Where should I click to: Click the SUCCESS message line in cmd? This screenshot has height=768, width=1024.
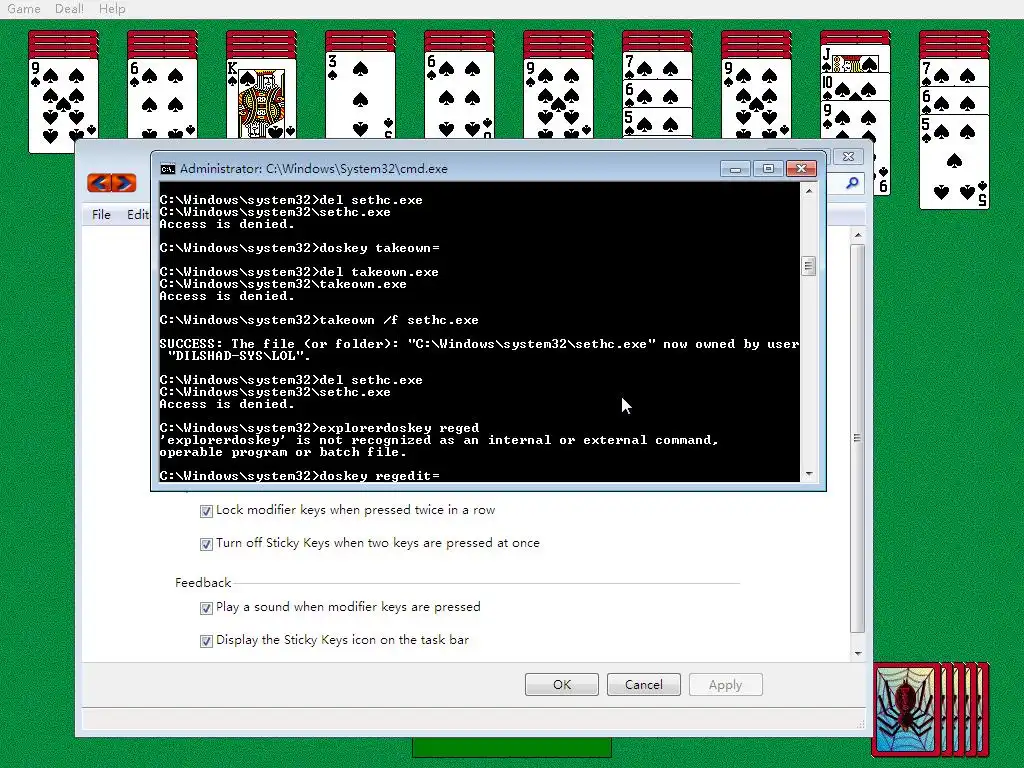click(x=479, y=350)
